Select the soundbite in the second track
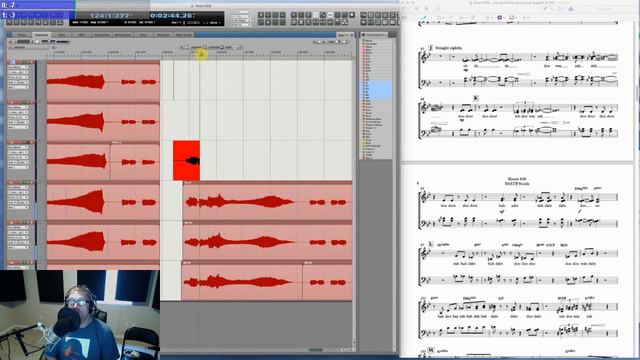Viewport: 640px width, 360px height. click(x=103, y=121)
